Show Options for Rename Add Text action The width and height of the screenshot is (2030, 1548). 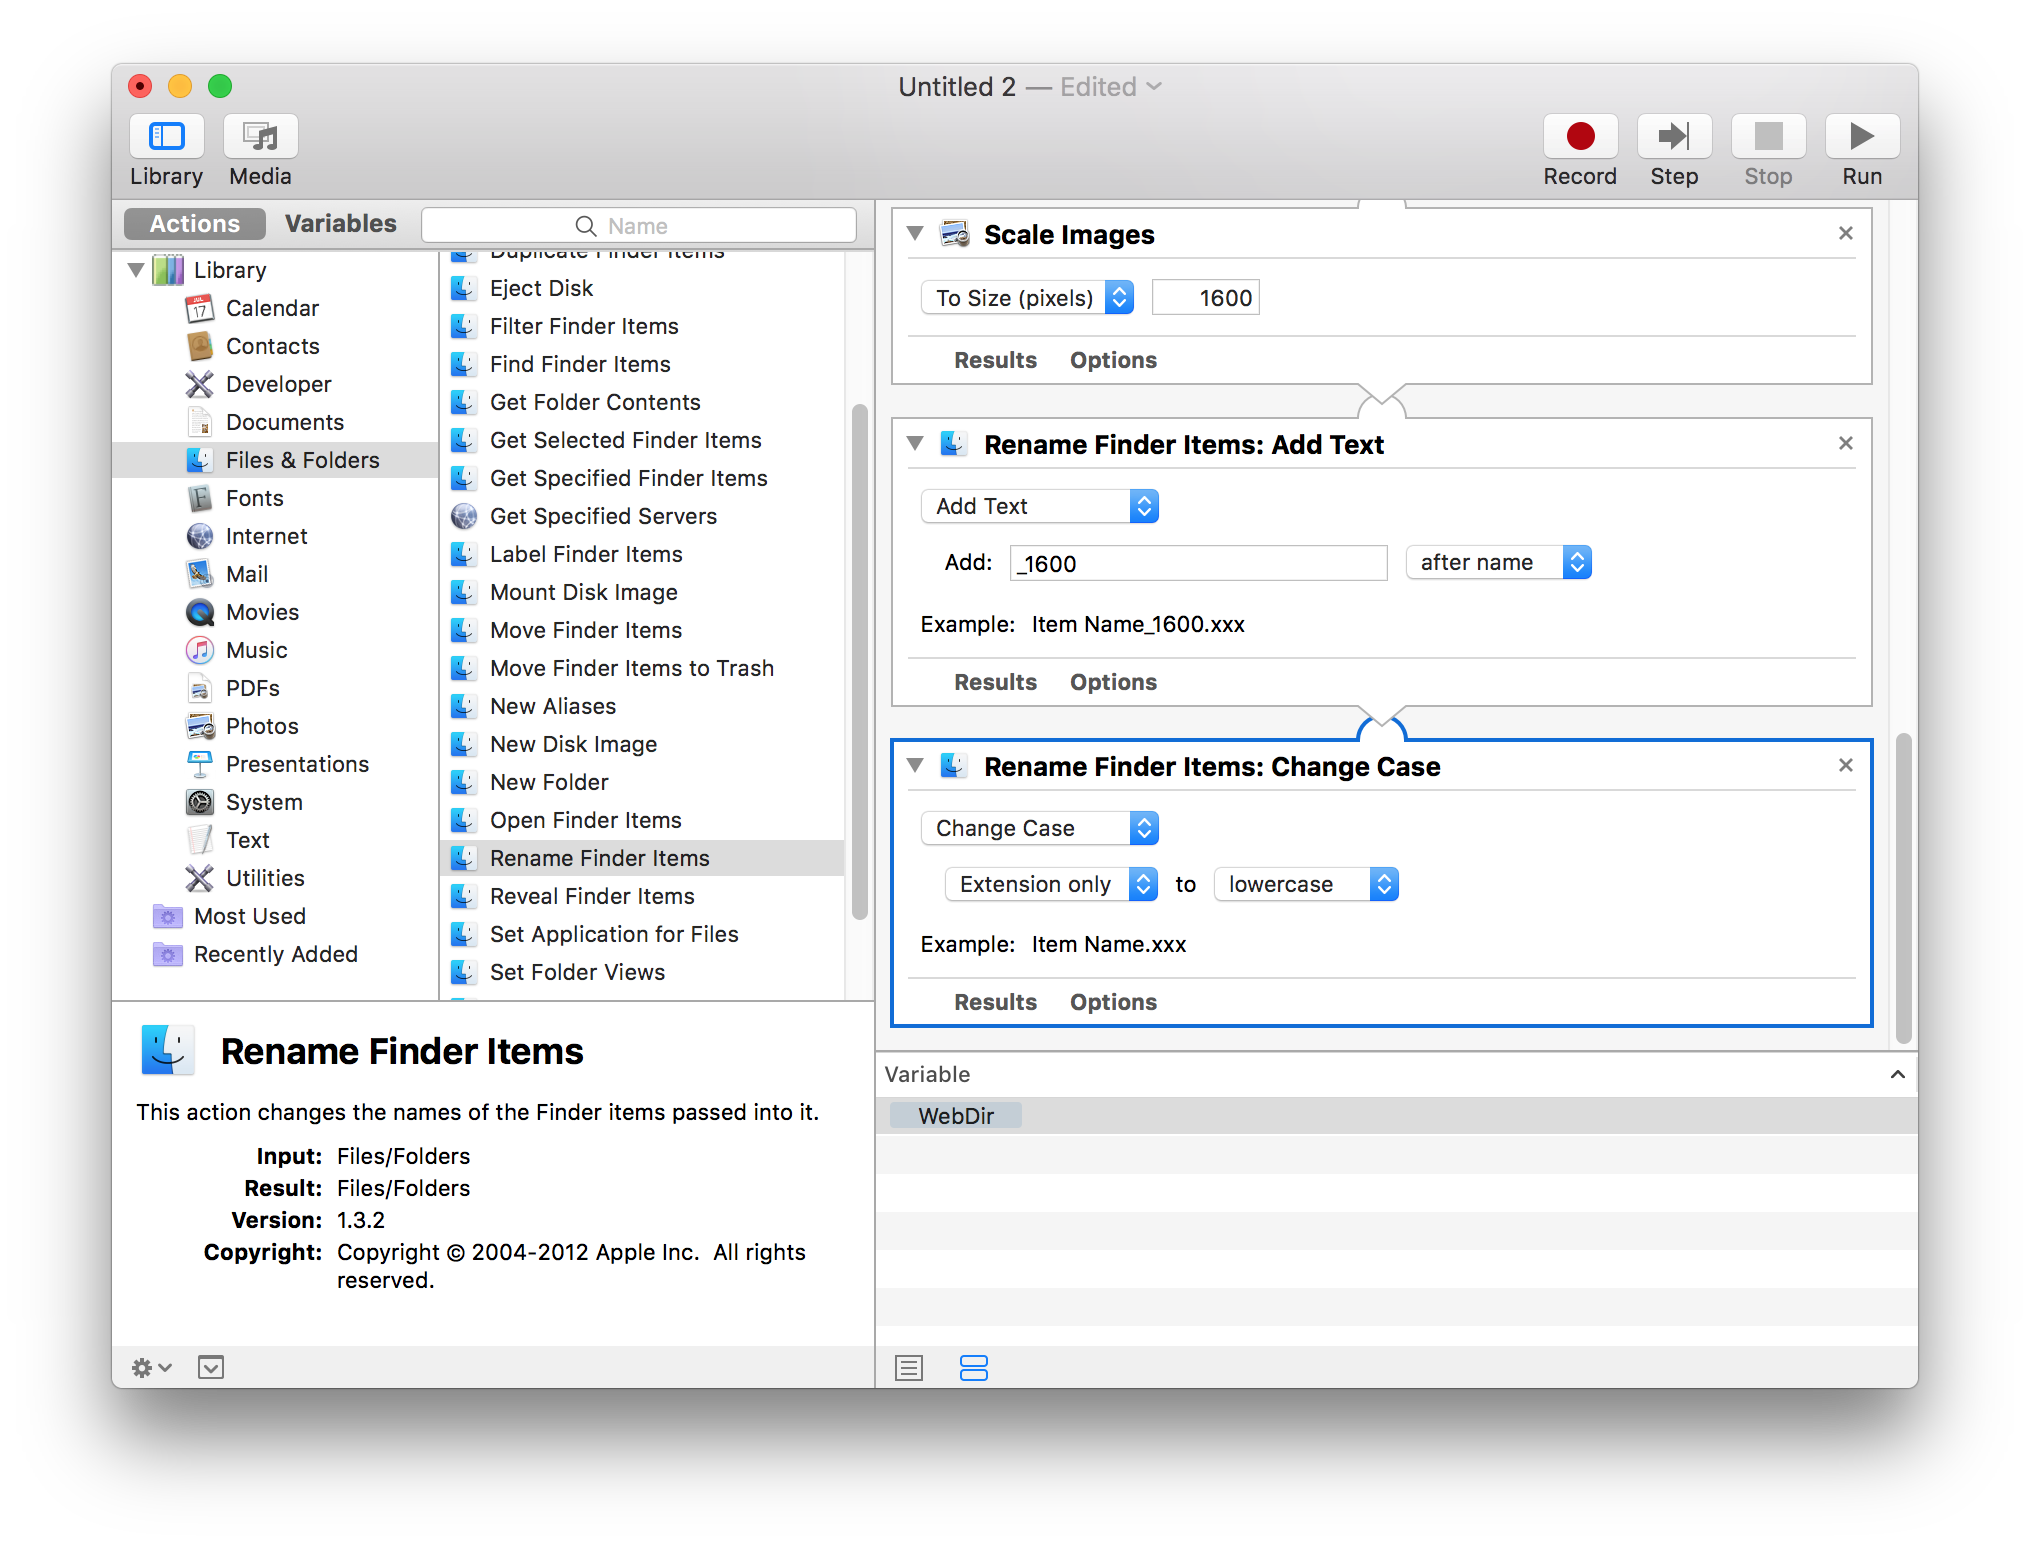pos(1113,682)
